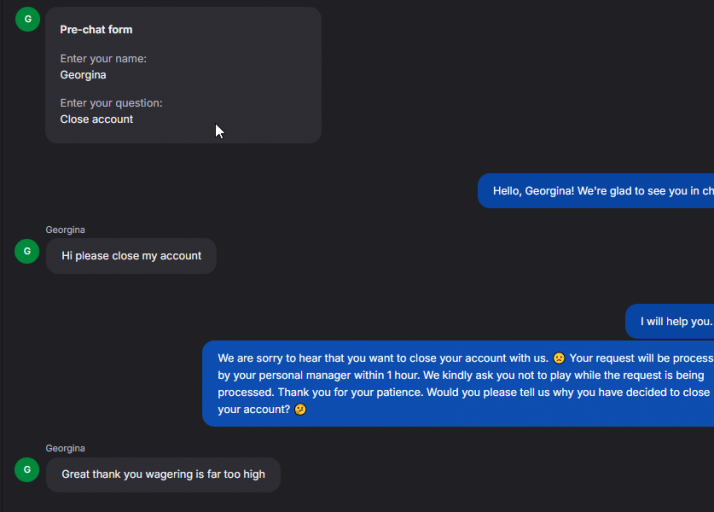714x512 pixels.
Task: Click the "Enter your name:" label
Action: [x=103, y=59]
